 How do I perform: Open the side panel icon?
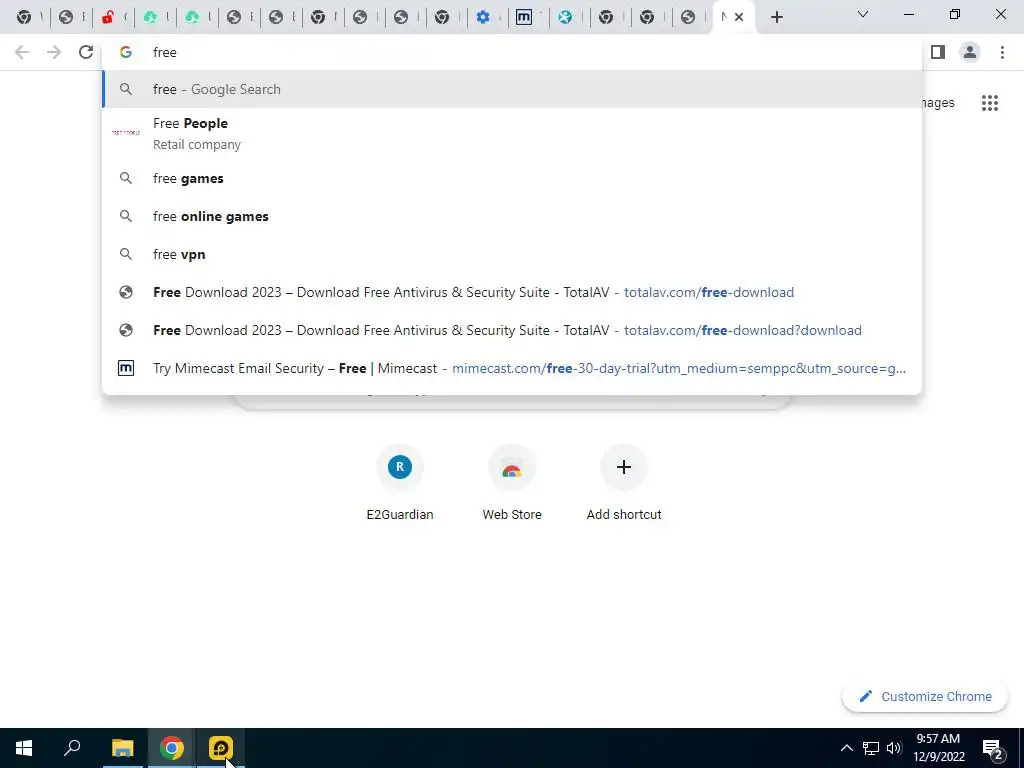938,52
